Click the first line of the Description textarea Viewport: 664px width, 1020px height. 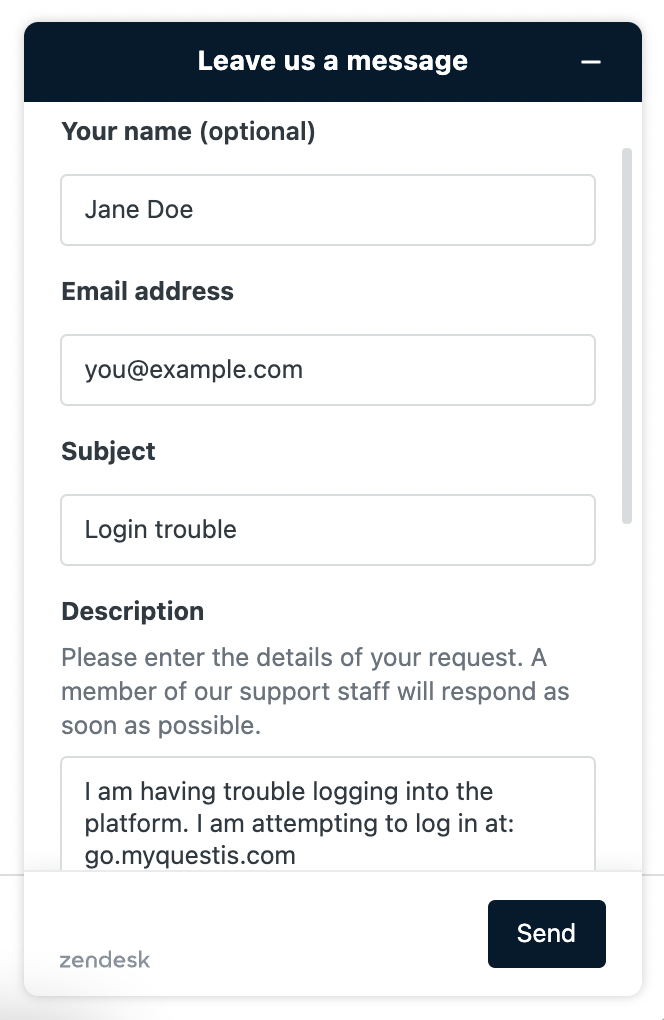tap(288, 792)
